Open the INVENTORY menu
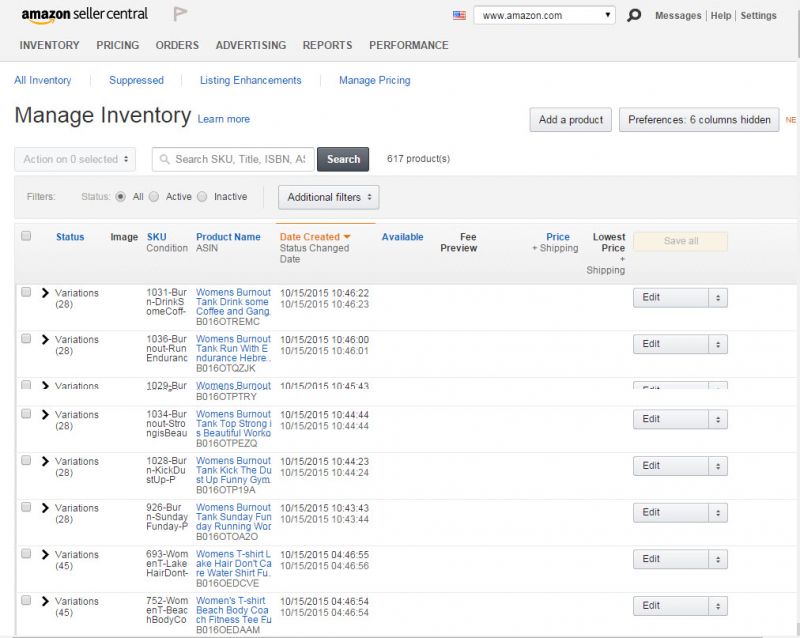 [49, 45]
